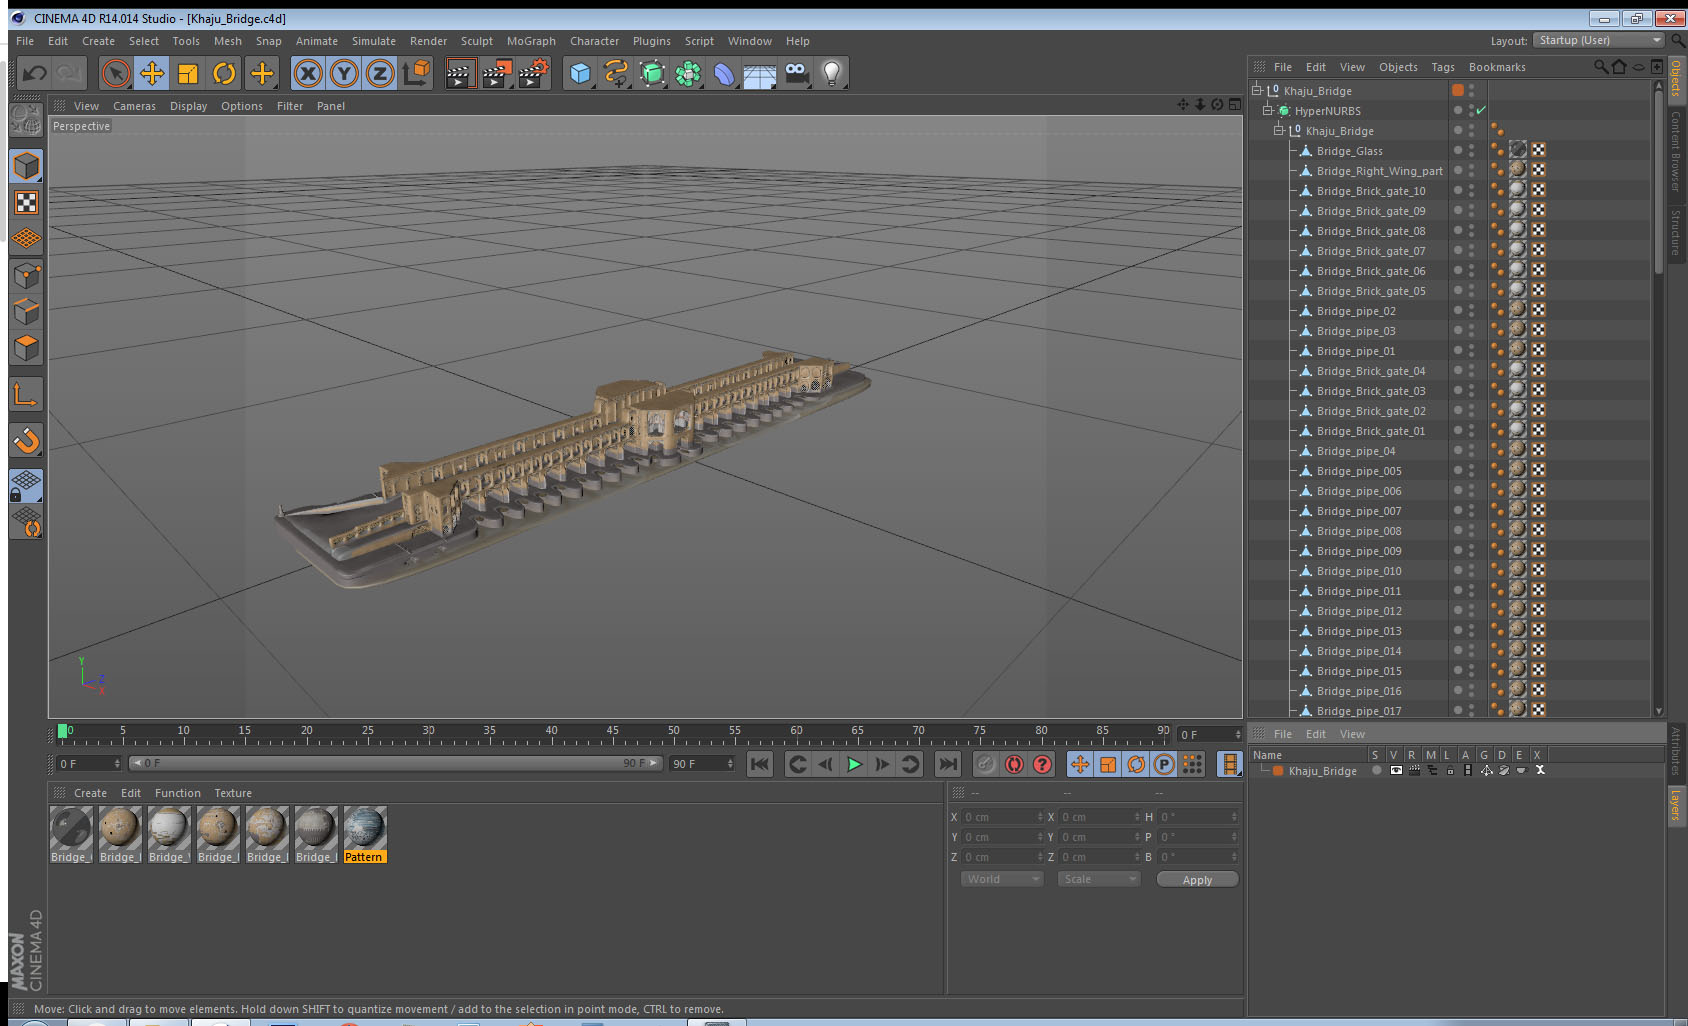Switch to Texture mode

(26, 203)
